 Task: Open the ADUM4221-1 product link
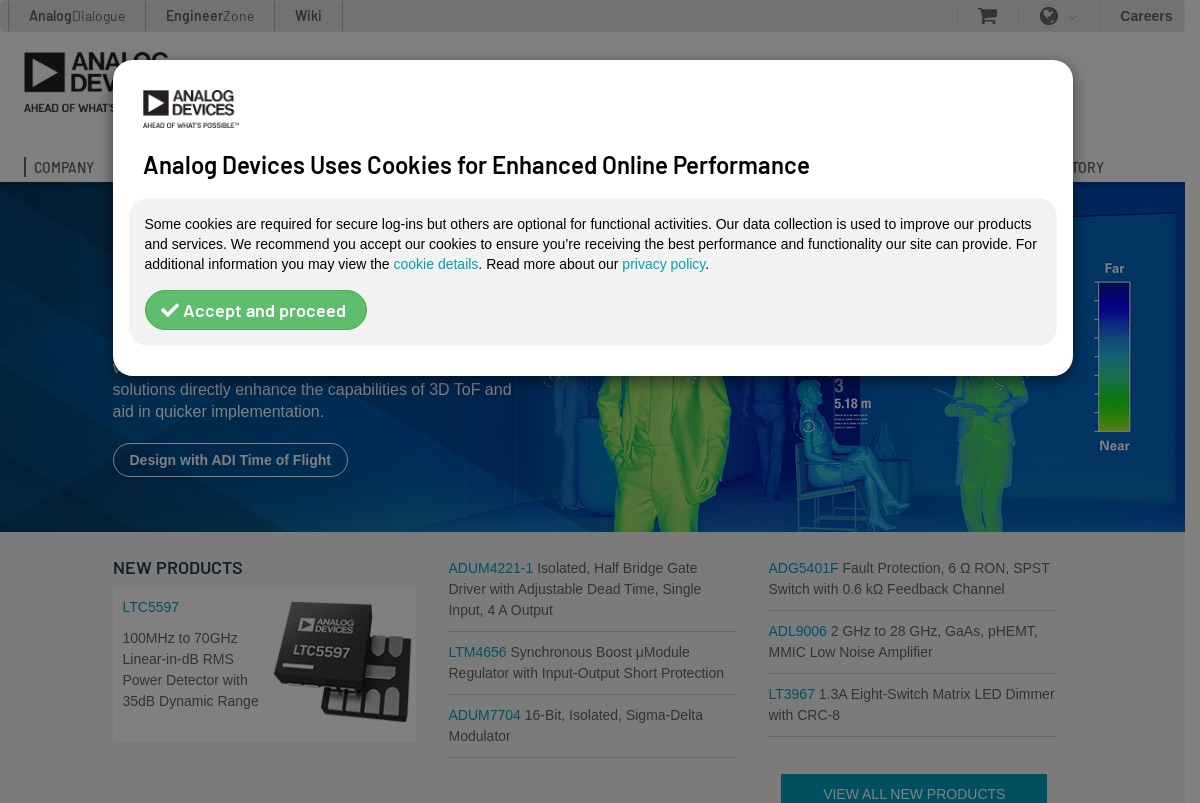coord(491,568)
